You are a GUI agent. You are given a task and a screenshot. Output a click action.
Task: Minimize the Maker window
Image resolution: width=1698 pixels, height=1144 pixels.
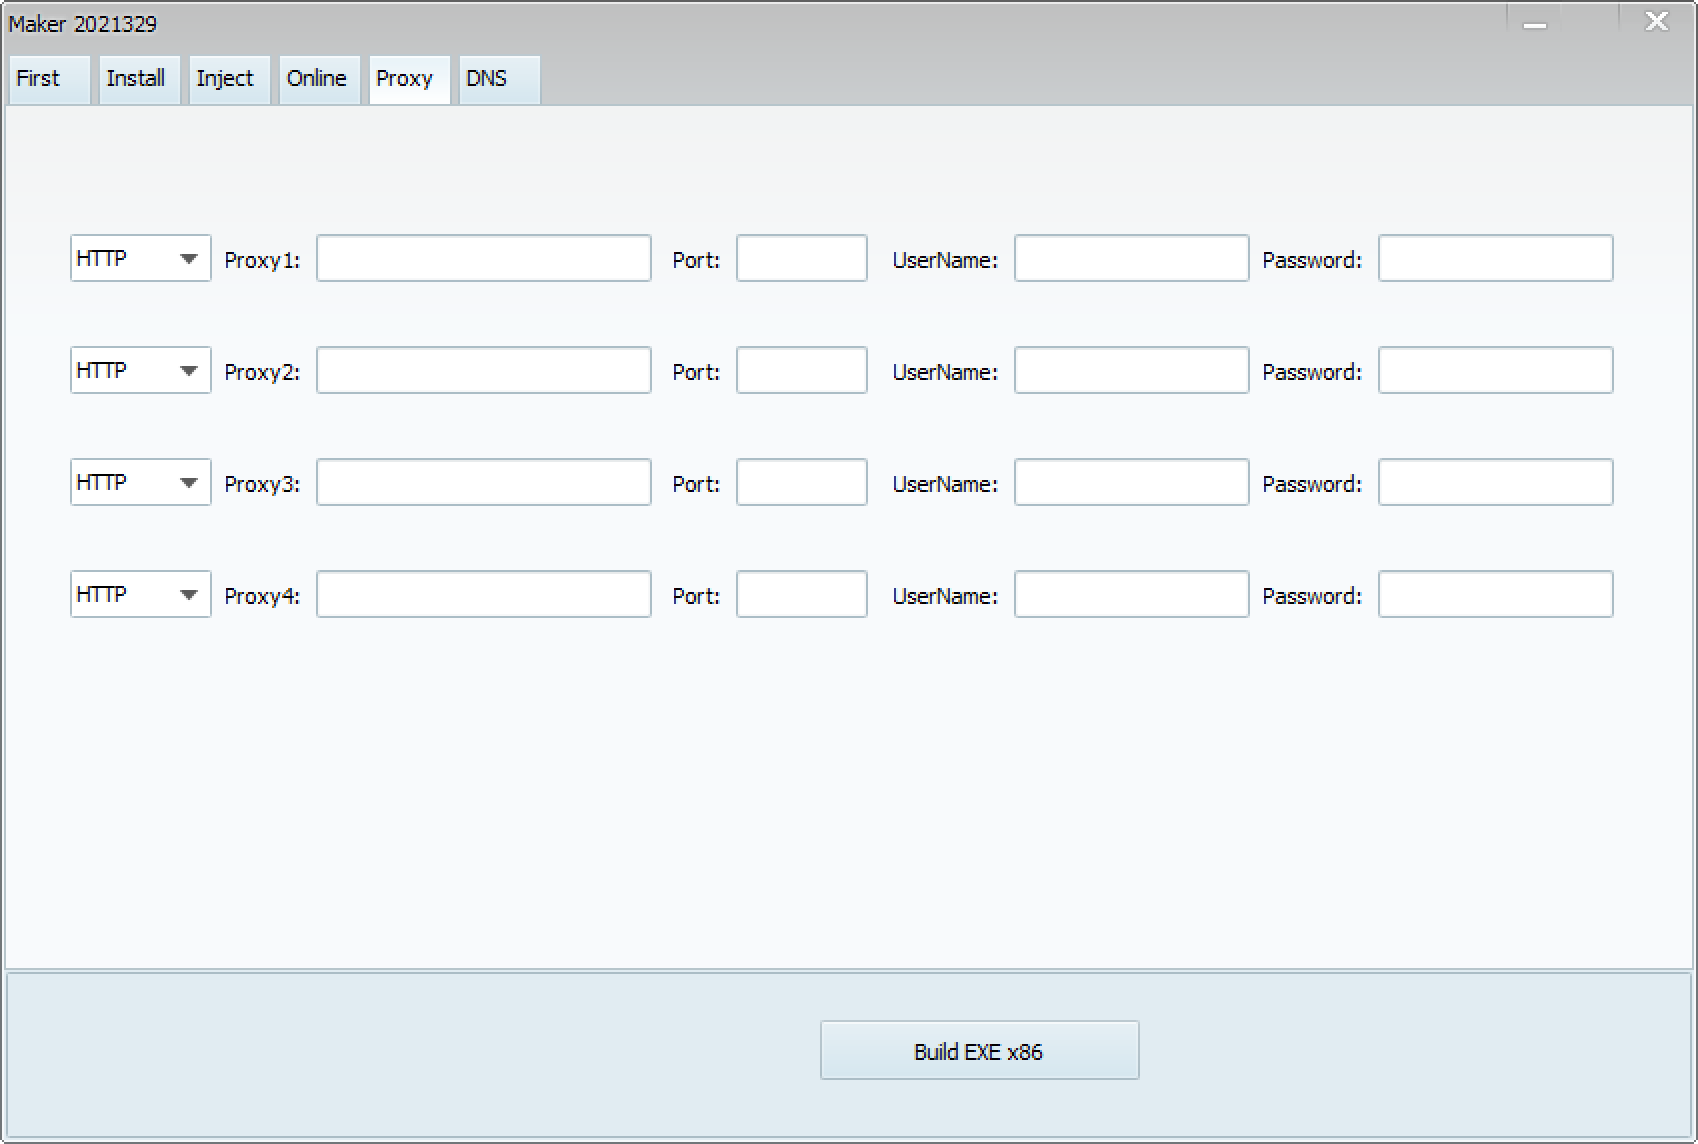click(x=1535, y=23)
